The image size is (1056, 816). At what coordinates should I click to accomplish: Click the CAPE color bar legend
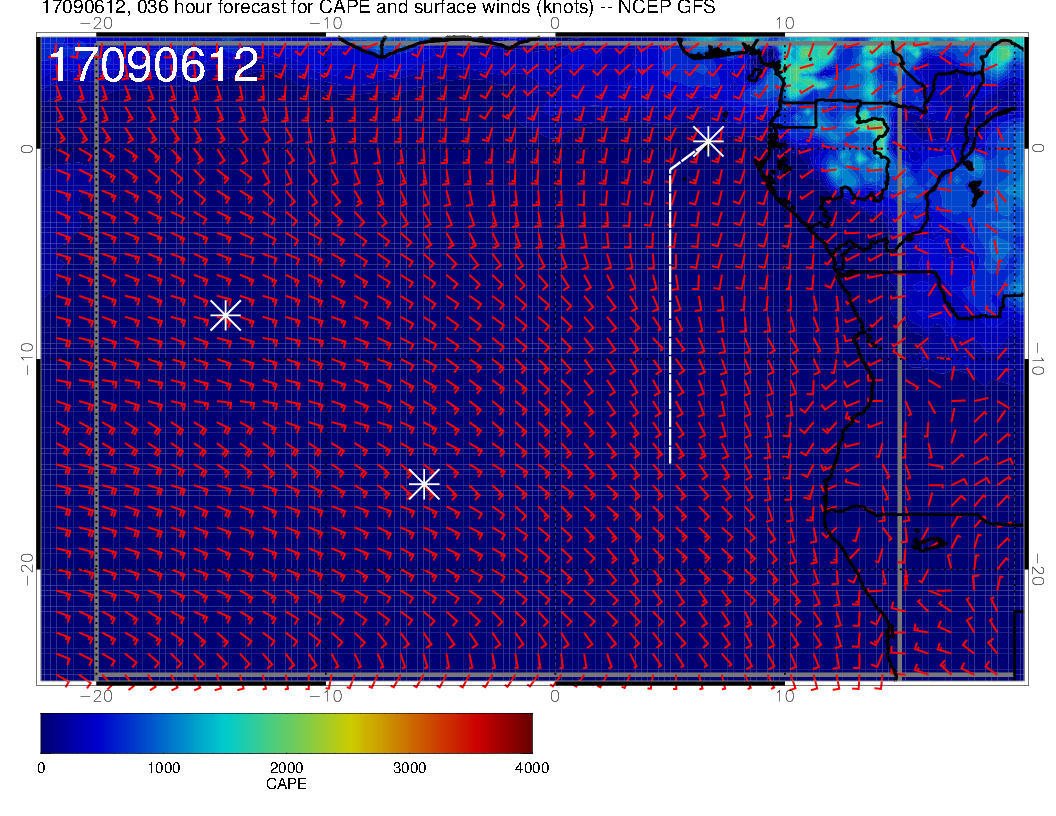tap(286, 733)
